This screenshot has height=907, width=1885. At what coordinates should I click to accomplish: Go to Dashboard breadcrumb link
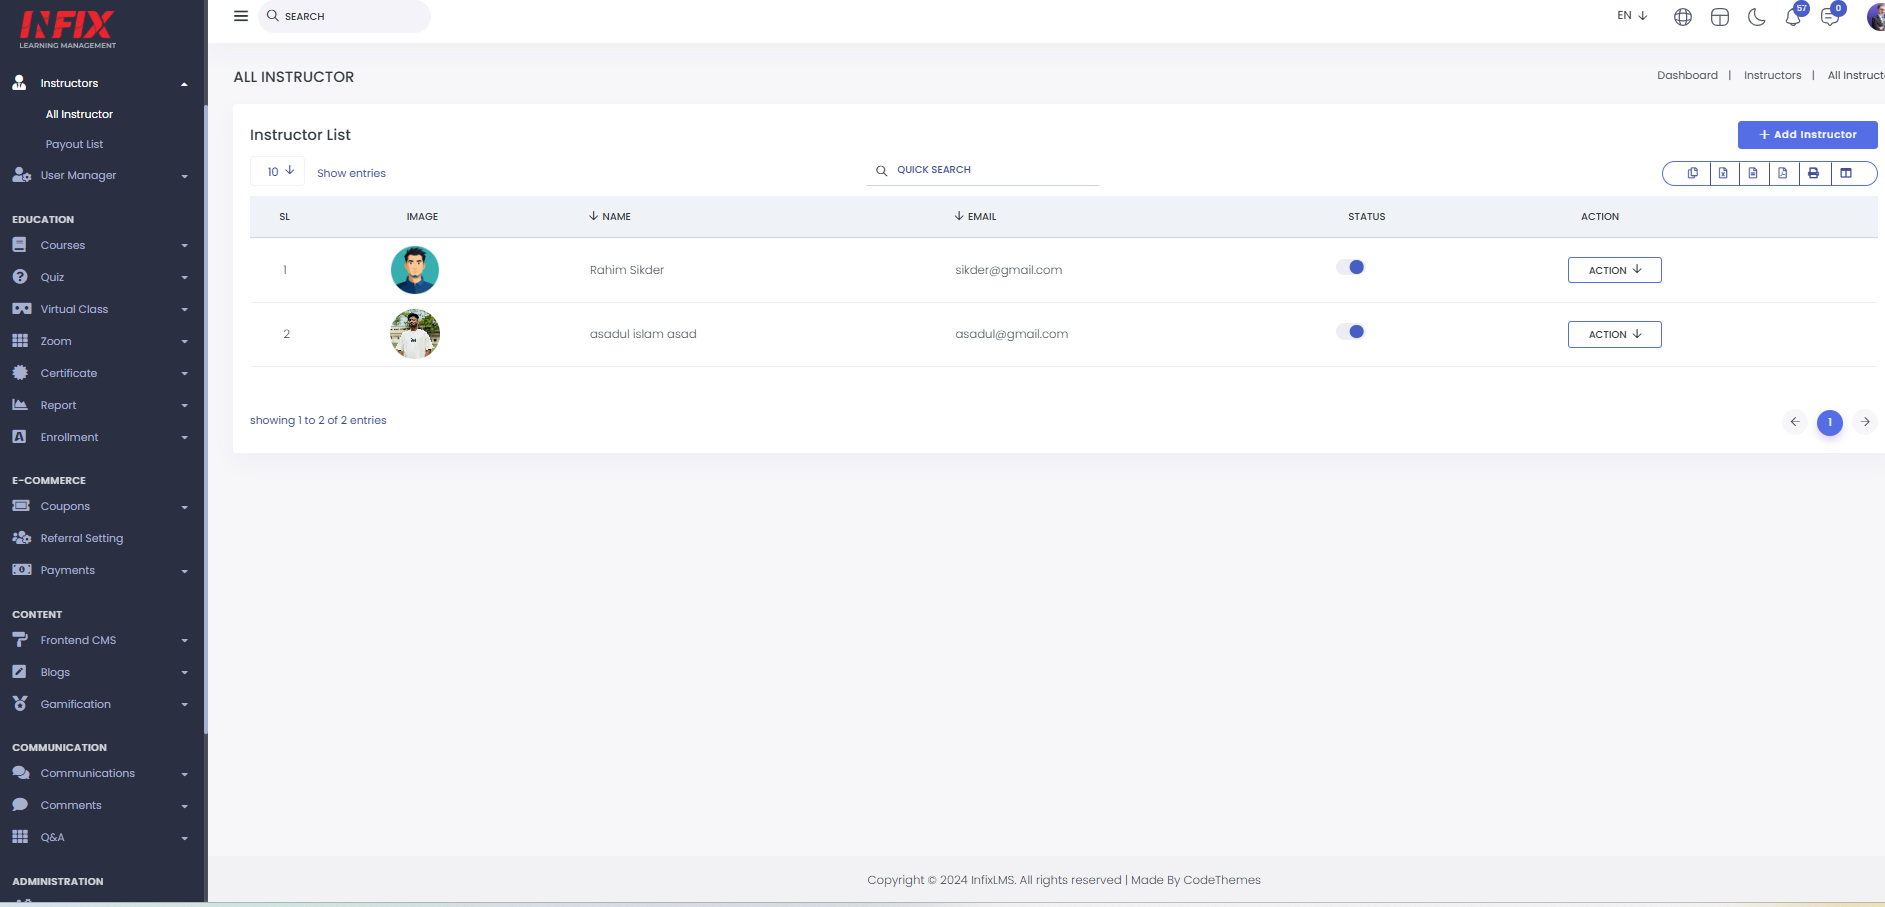1687,75
